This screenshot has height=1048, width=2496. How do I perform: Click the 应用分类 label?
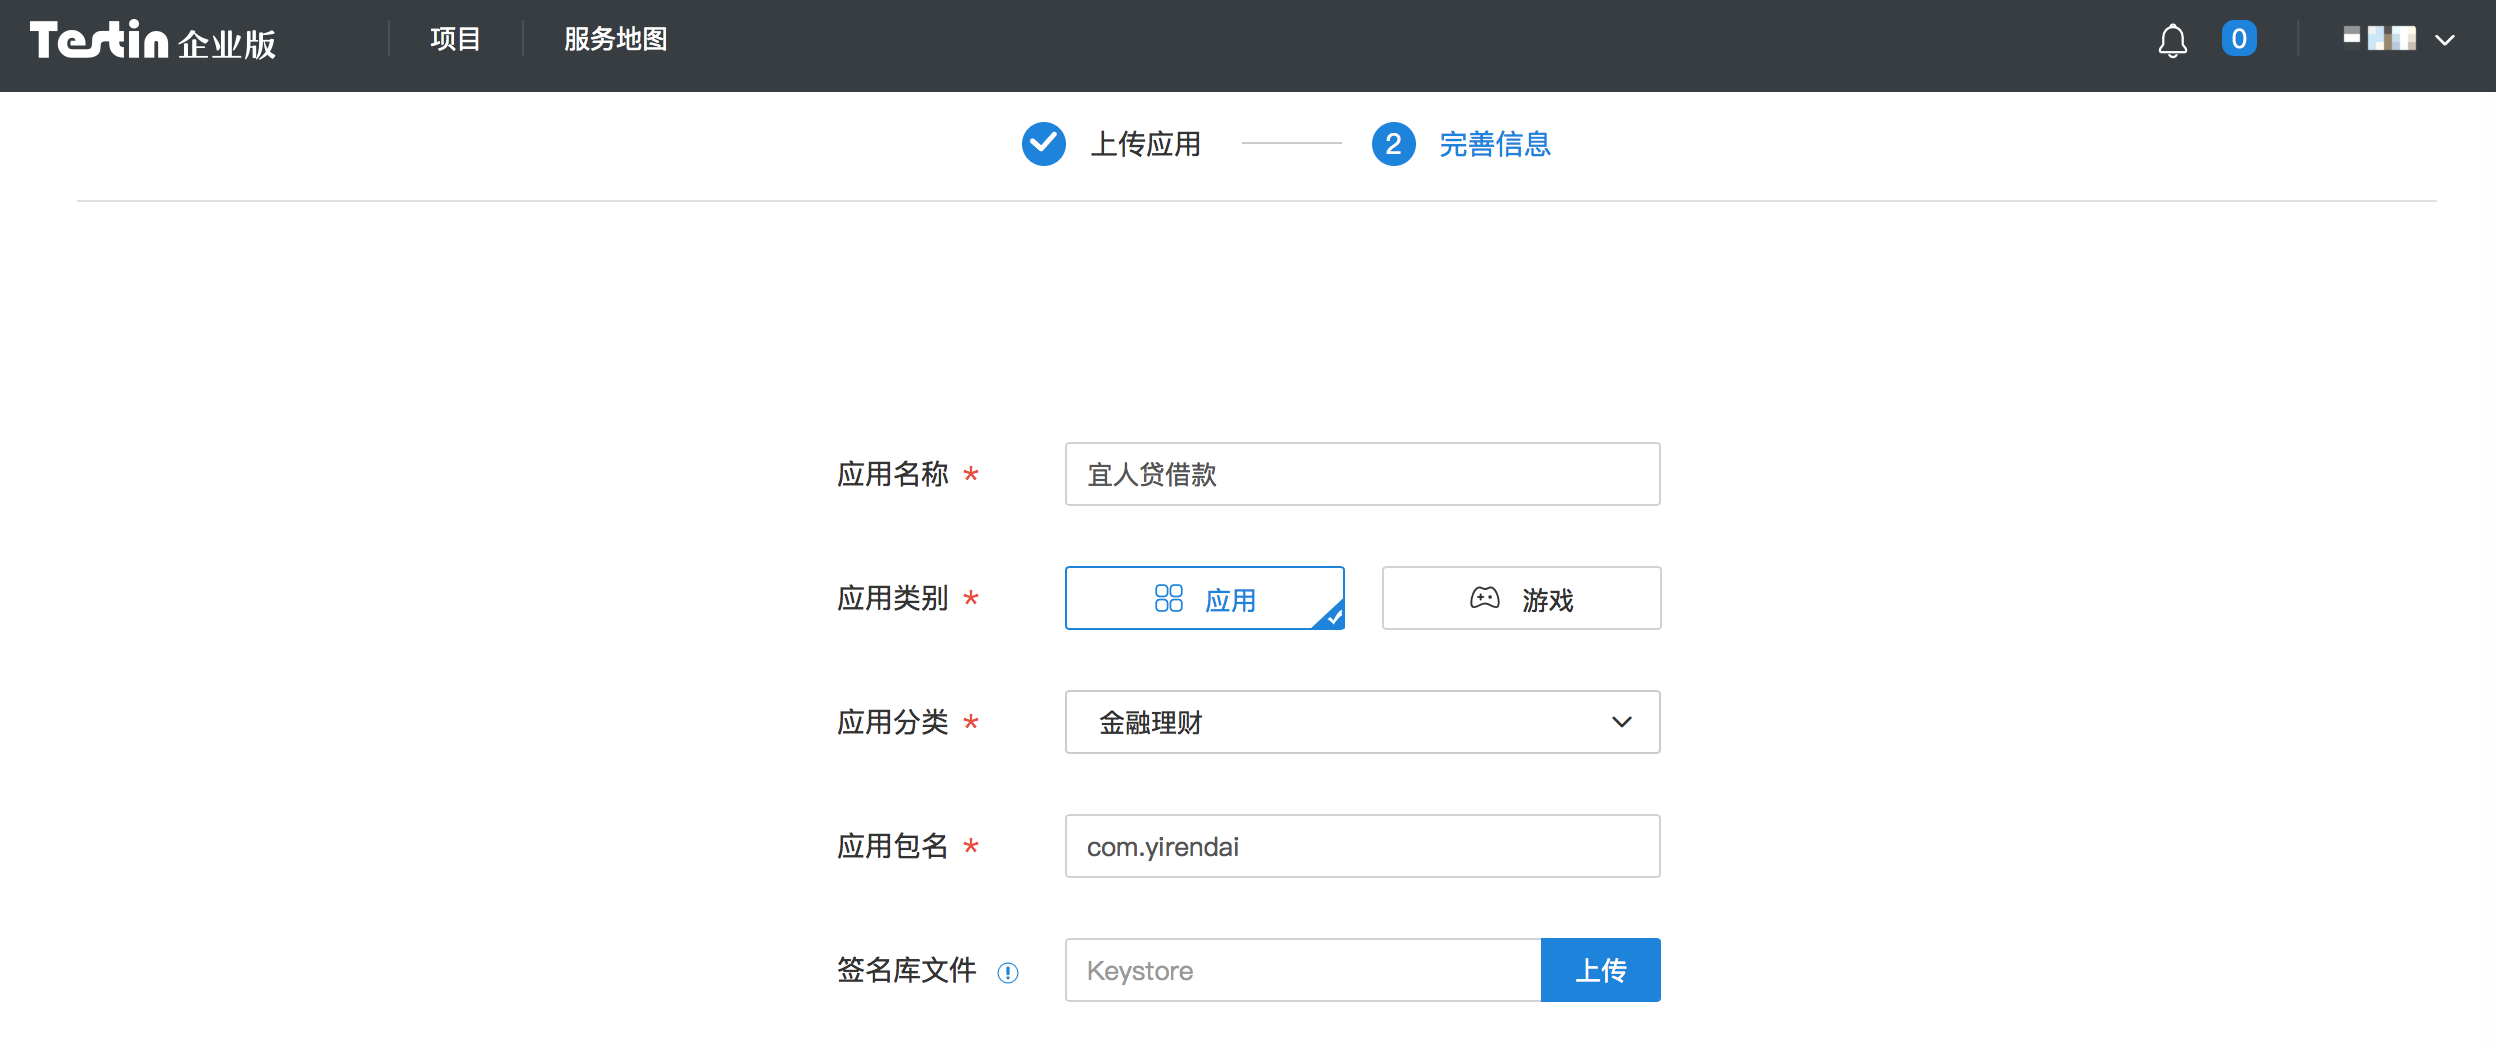[x=893, y=722]
